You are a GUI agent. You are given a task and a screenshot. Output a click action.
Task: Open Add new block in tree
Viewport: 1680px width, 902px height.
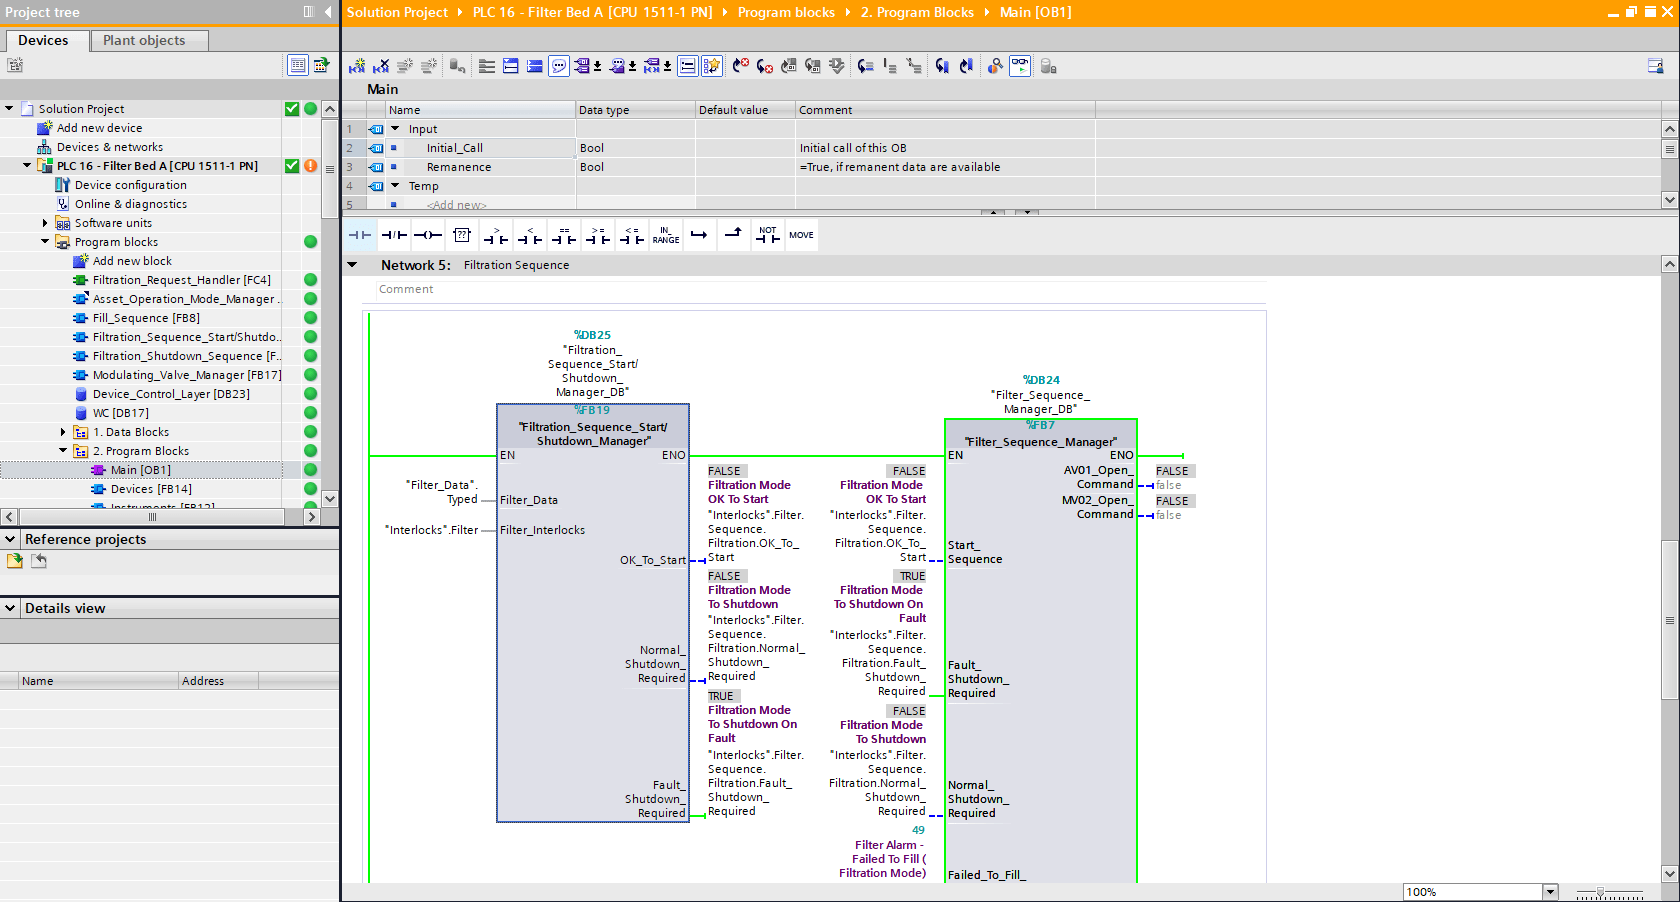click(132, 261)
